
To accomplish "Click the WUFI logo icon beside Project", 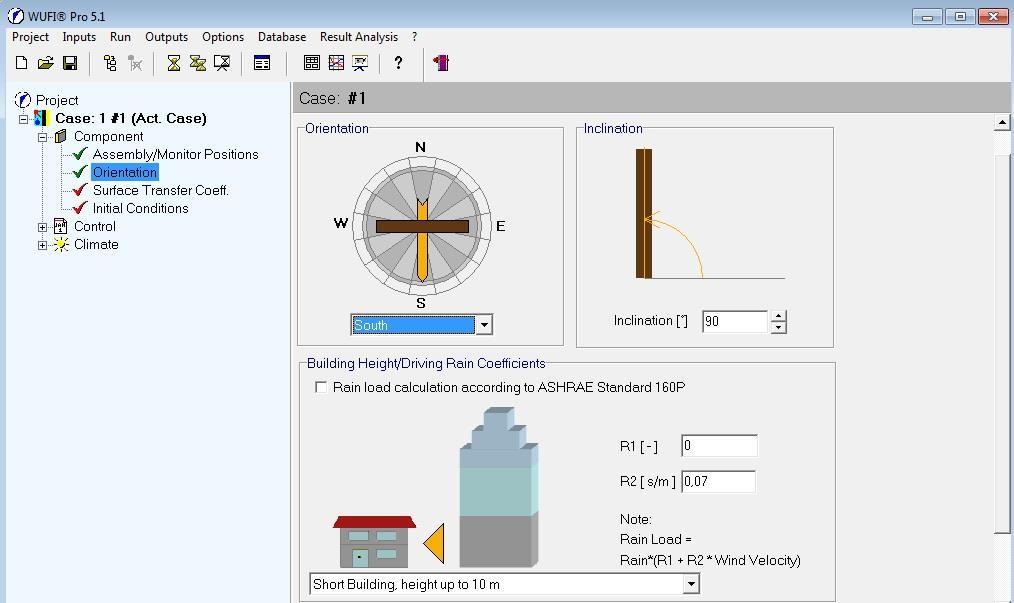I will pos(23,100).
